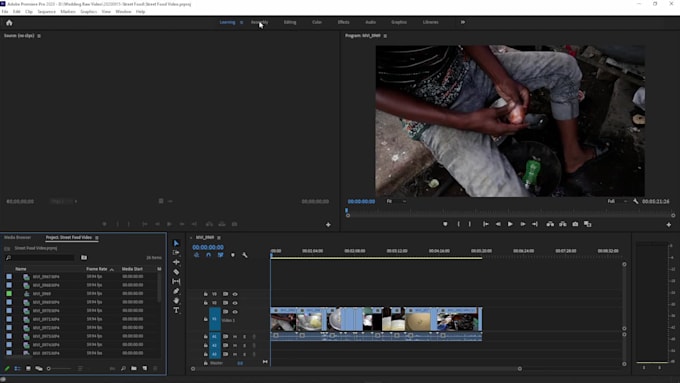
Task: Select the Razor tool
Action: coord(176,272)
